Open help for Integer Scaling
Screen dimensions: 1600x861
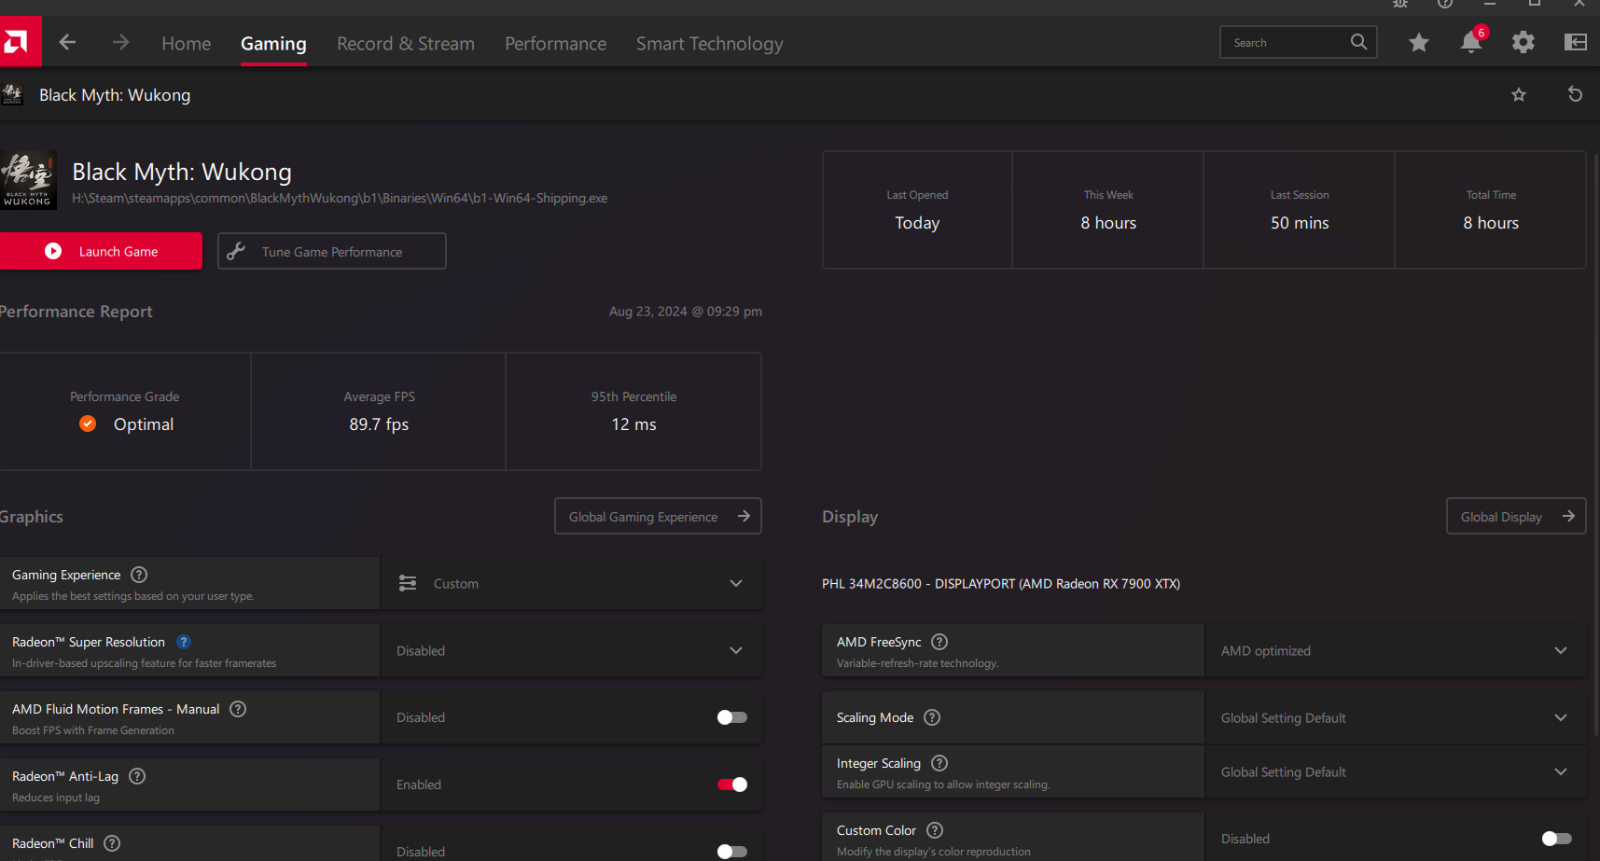(x=939, y=763)
